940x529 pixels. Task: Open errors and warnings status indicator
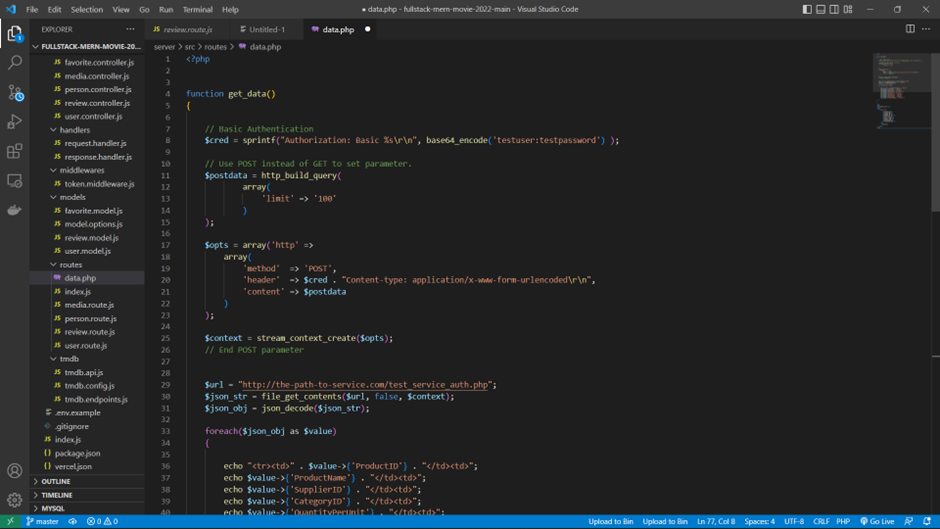point(102,521)
